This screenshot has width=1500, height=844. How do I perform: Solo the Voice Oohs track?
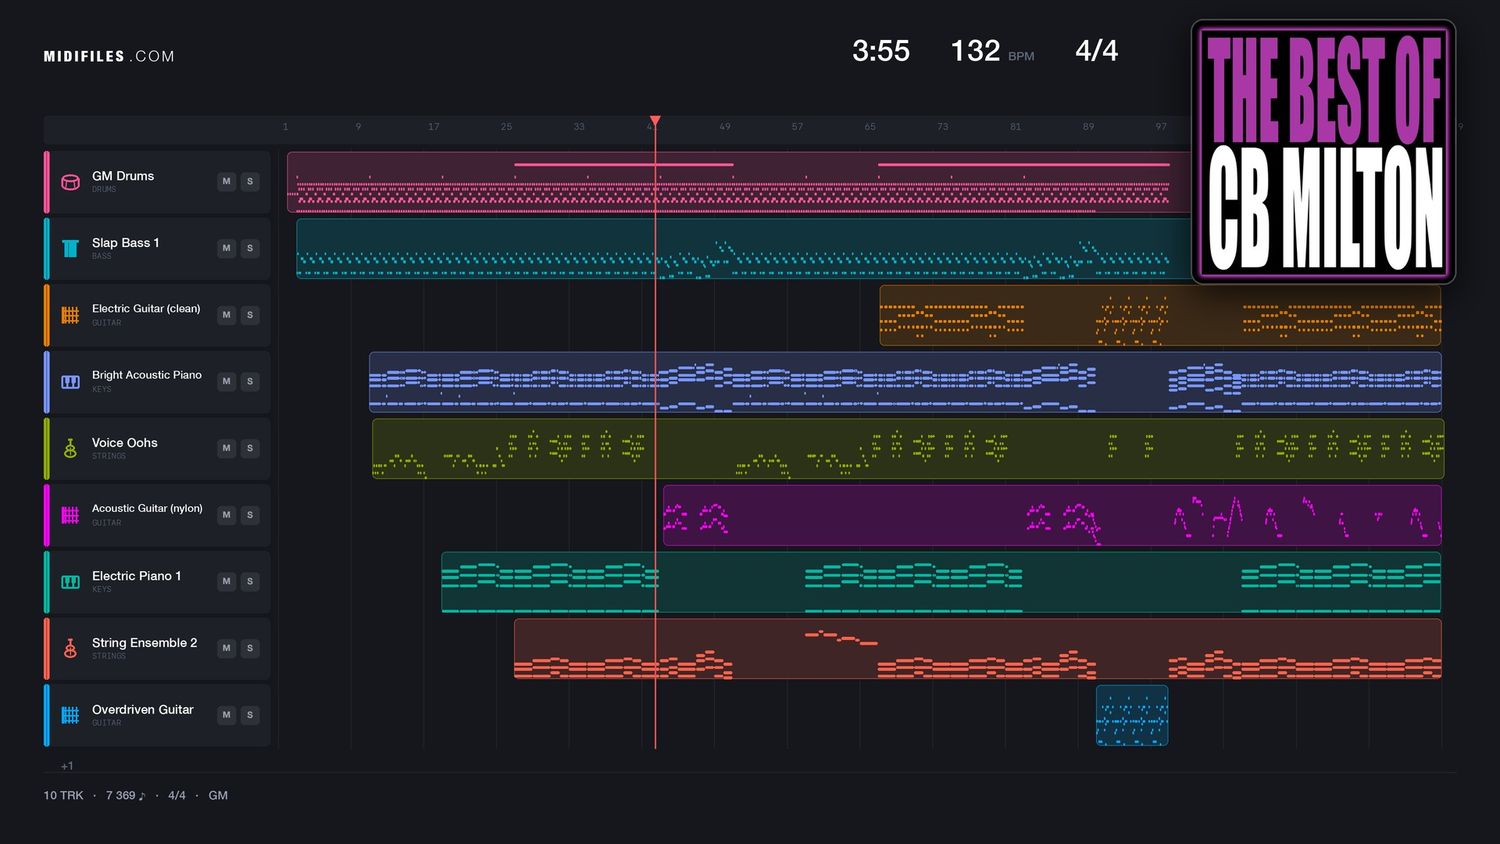click(x=250, y=448)
